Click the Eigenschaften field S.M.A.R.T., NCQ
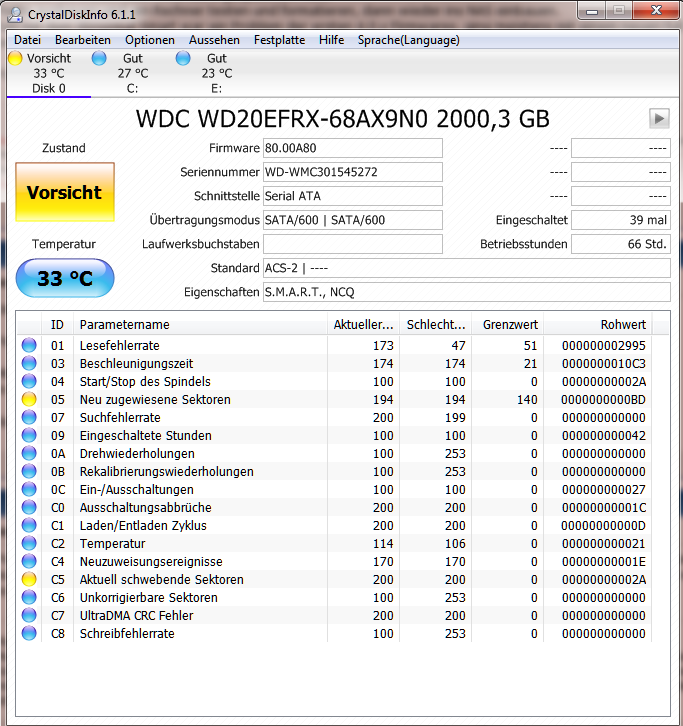Screen dimensions: 683x726 pyautogui.click(x=467, y=293)
